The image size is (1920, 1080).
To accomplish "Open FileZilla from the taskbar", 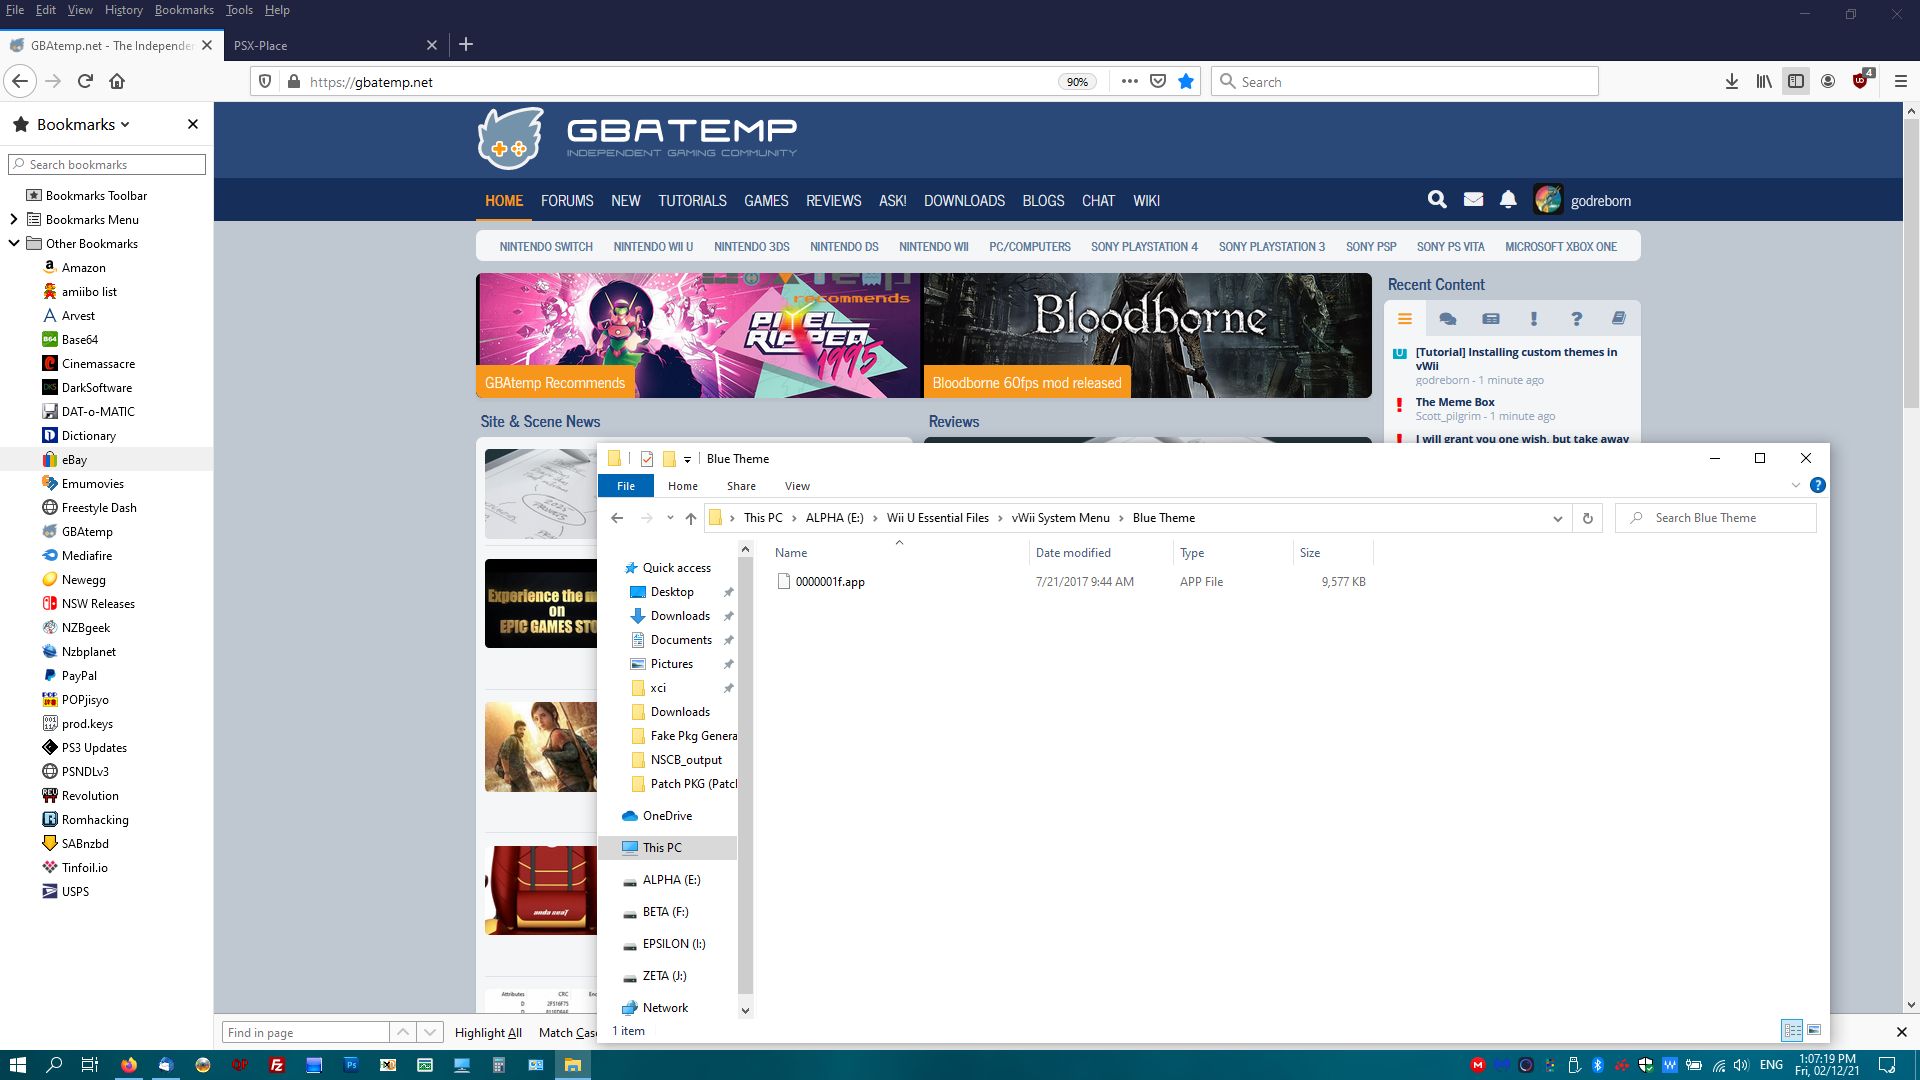I will pyautogui.click(x=277, y=1065).
